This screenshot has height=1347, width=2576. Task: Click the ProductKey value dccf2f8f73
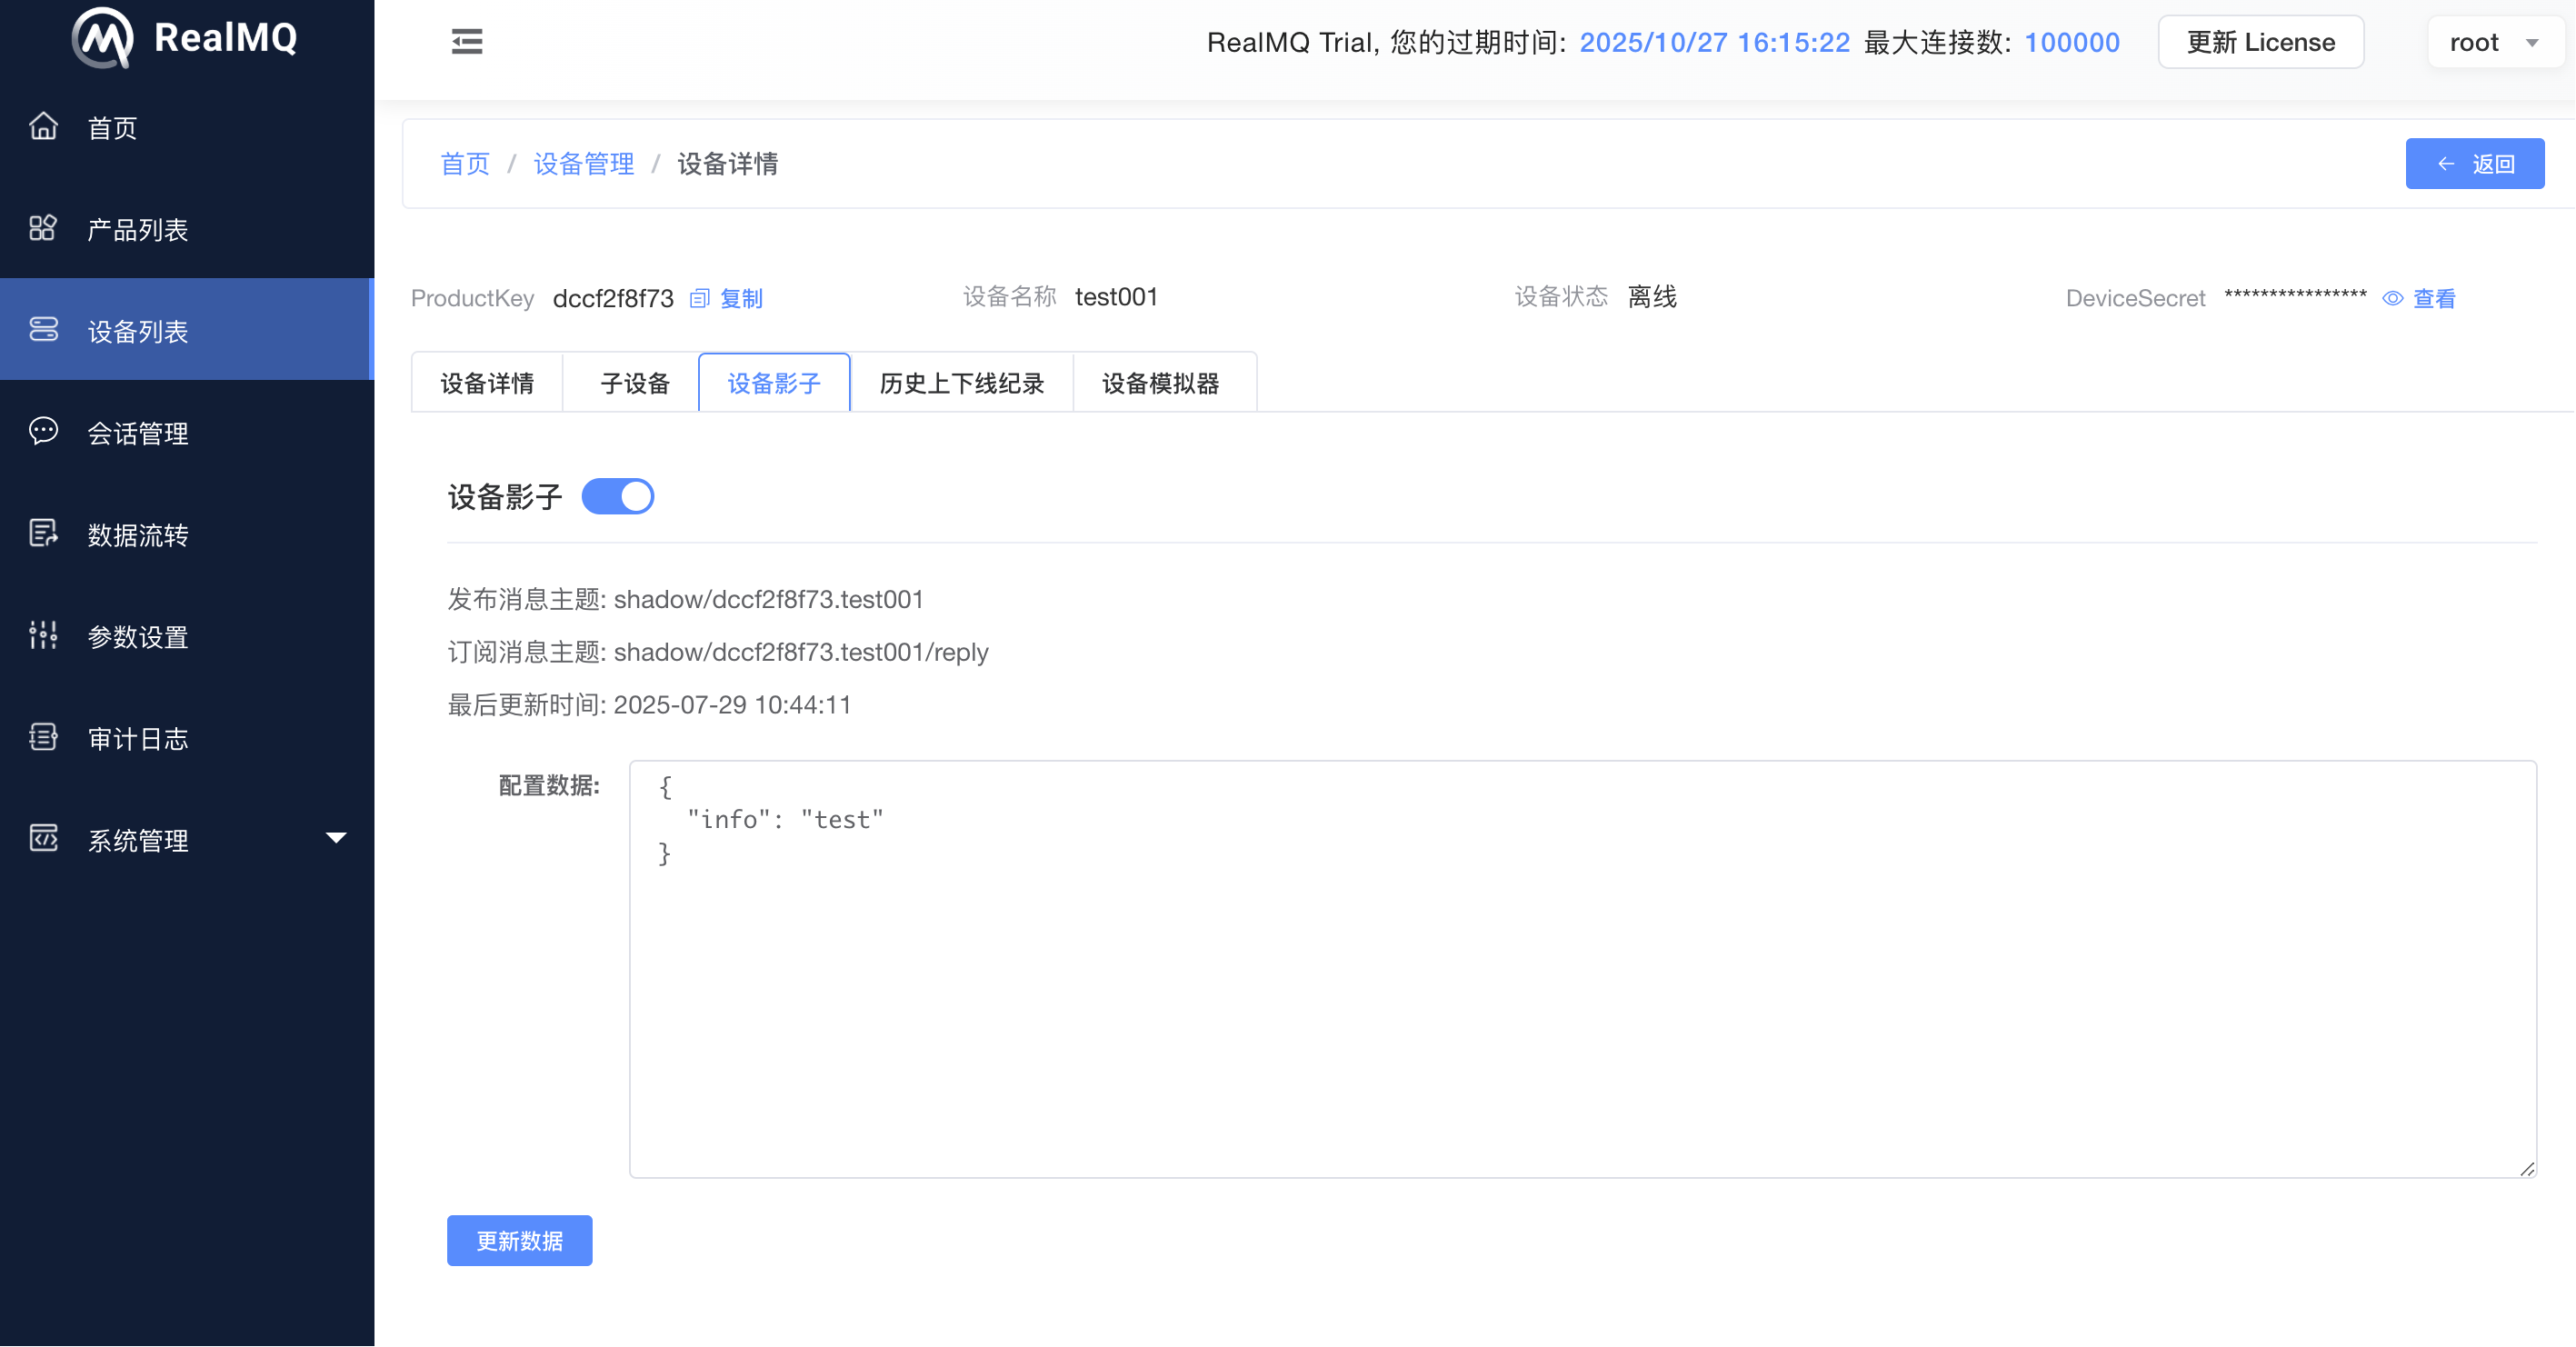pos(613,298)
